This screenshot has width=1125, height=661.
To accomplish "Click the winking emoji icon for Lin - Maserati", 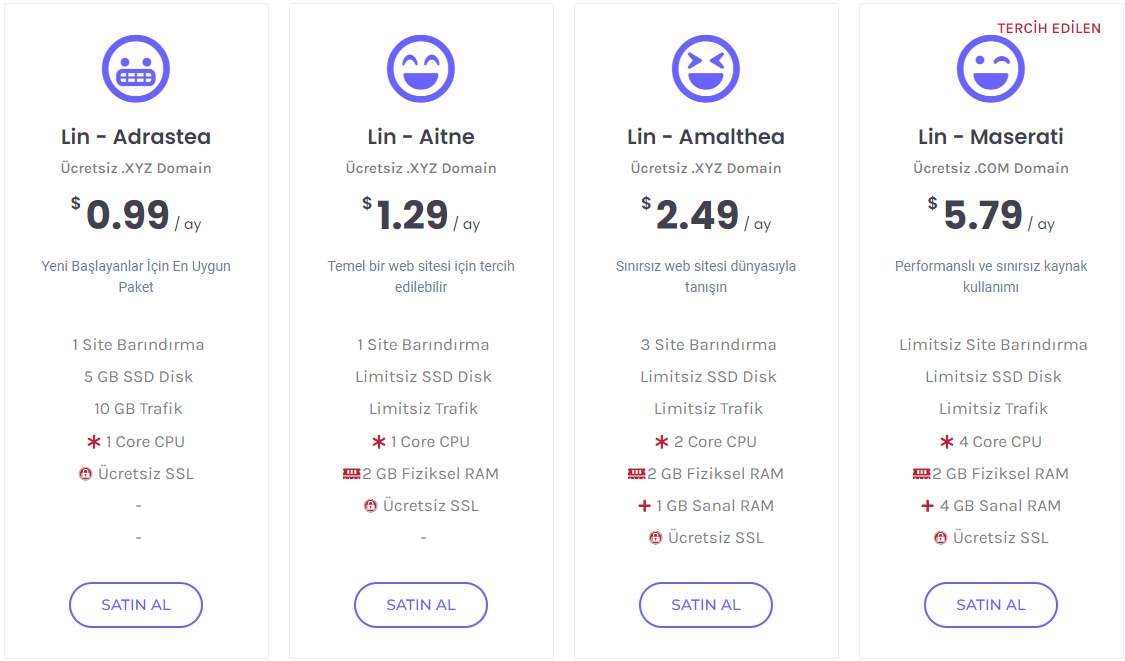I will tap(991, 69).
